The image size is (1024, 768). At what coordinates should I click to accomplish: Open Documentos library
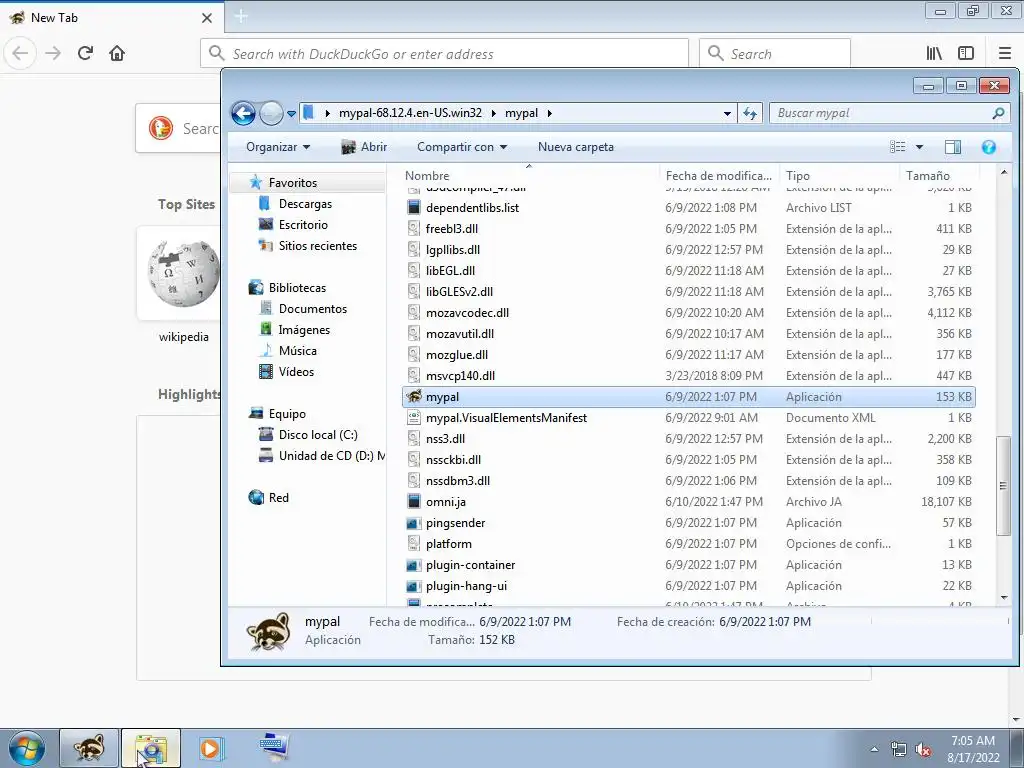point(312,309)
